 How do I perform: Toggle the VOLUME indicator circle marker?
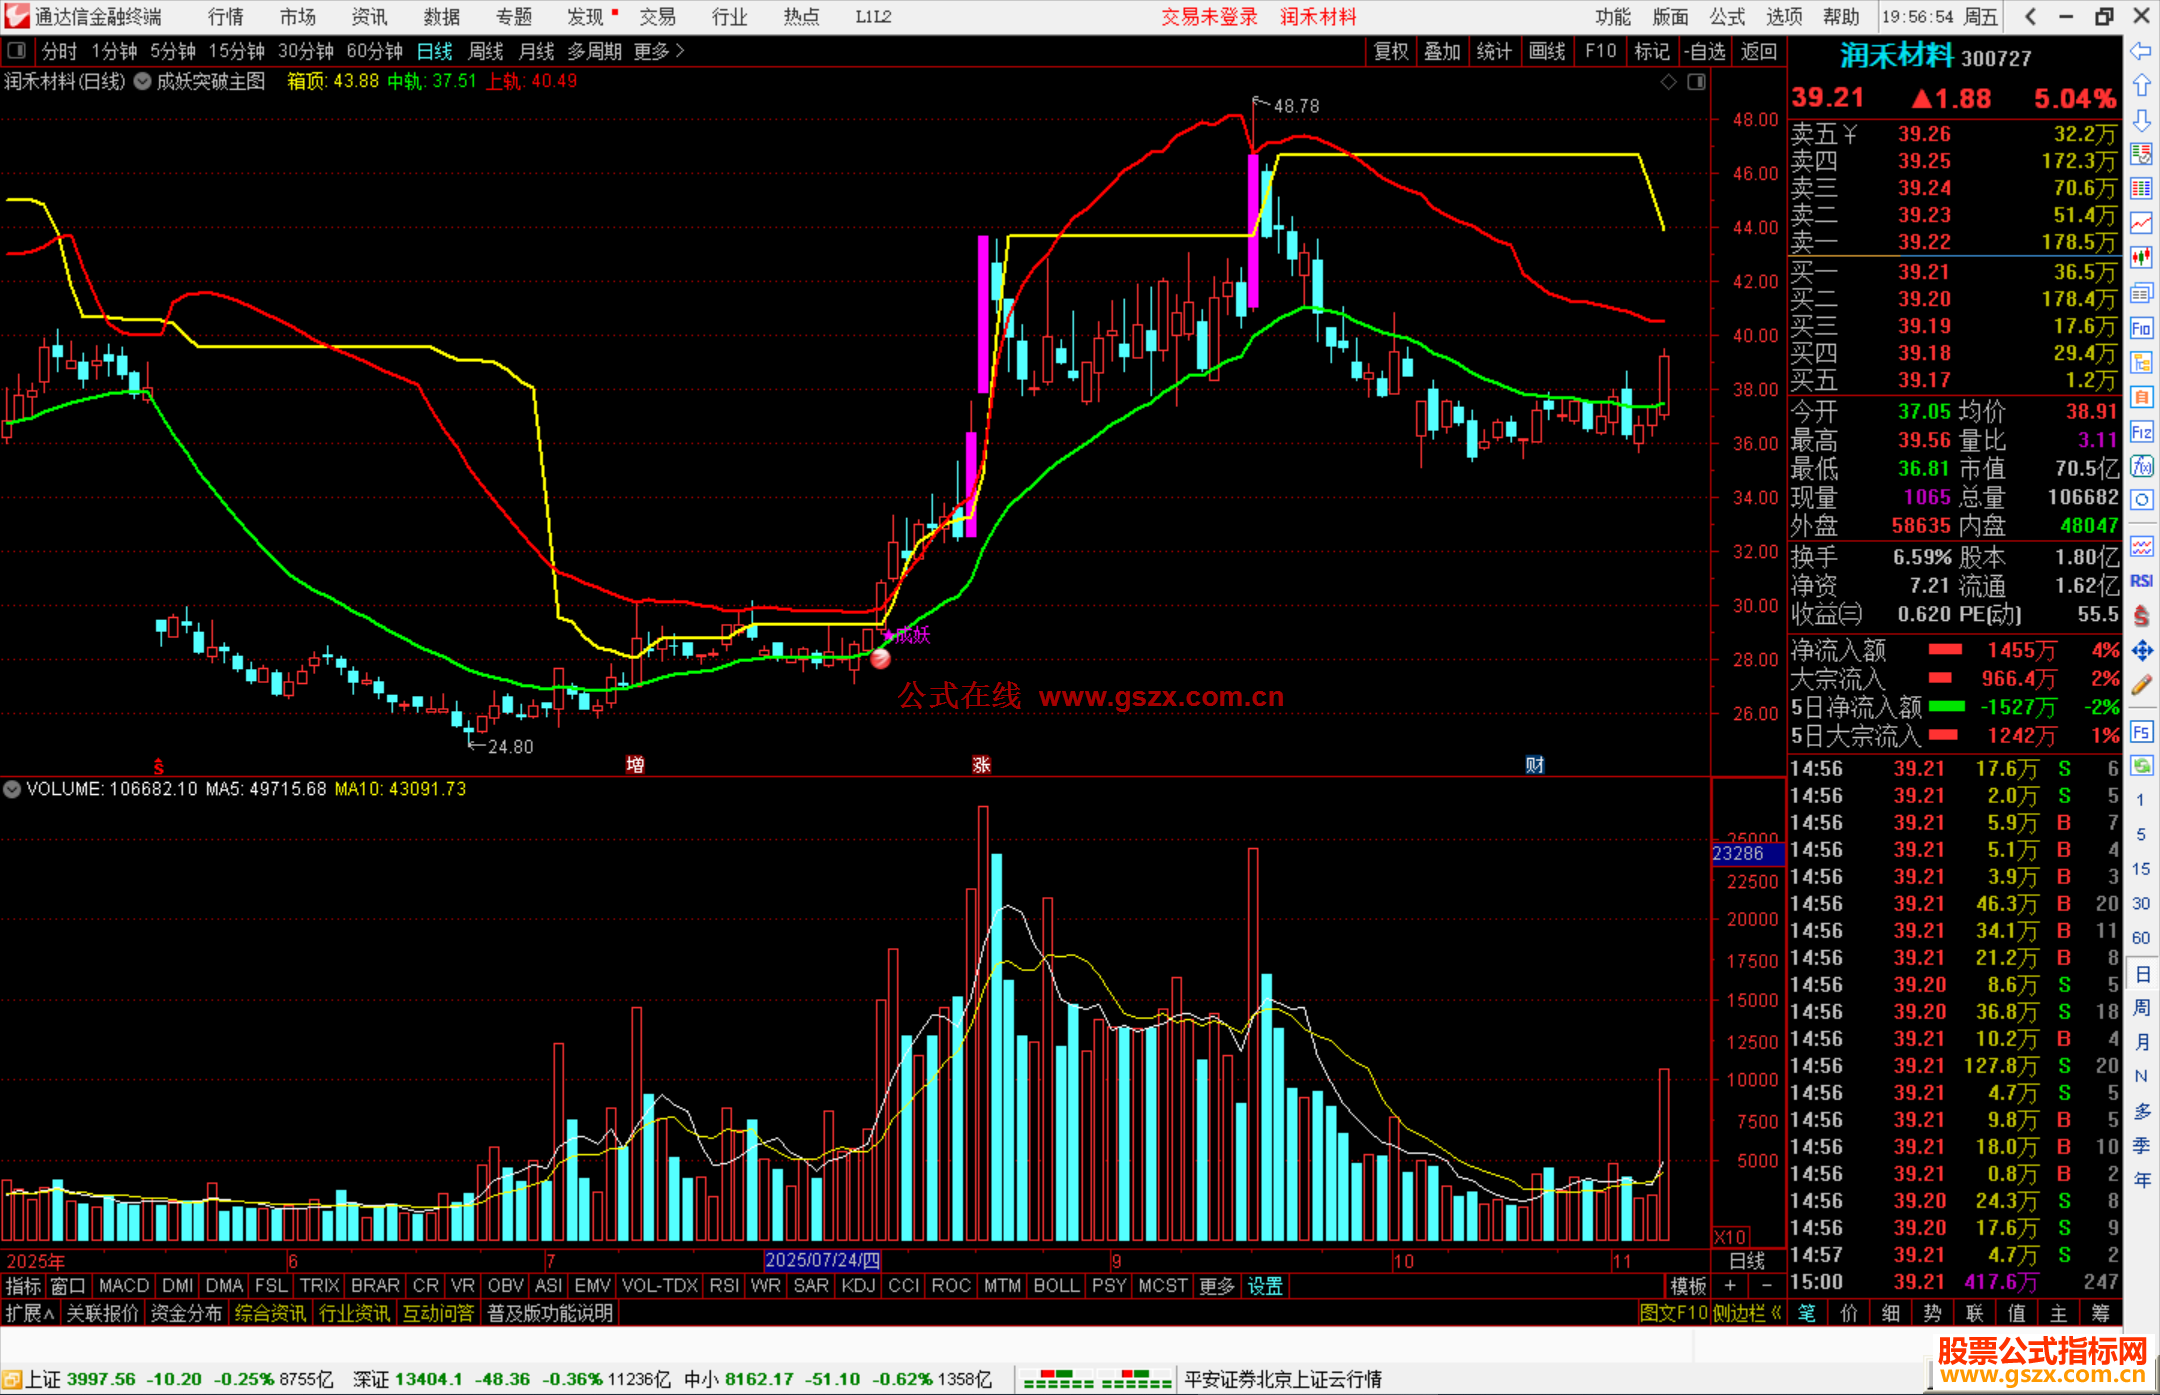[x=12, y=789]
